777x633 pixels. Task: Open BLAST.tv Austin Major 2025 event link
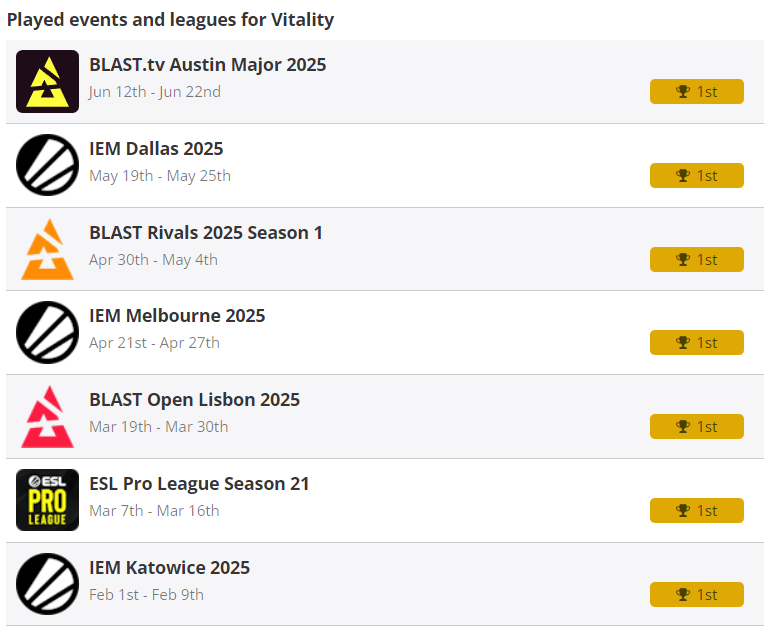(x=207, y=65)
